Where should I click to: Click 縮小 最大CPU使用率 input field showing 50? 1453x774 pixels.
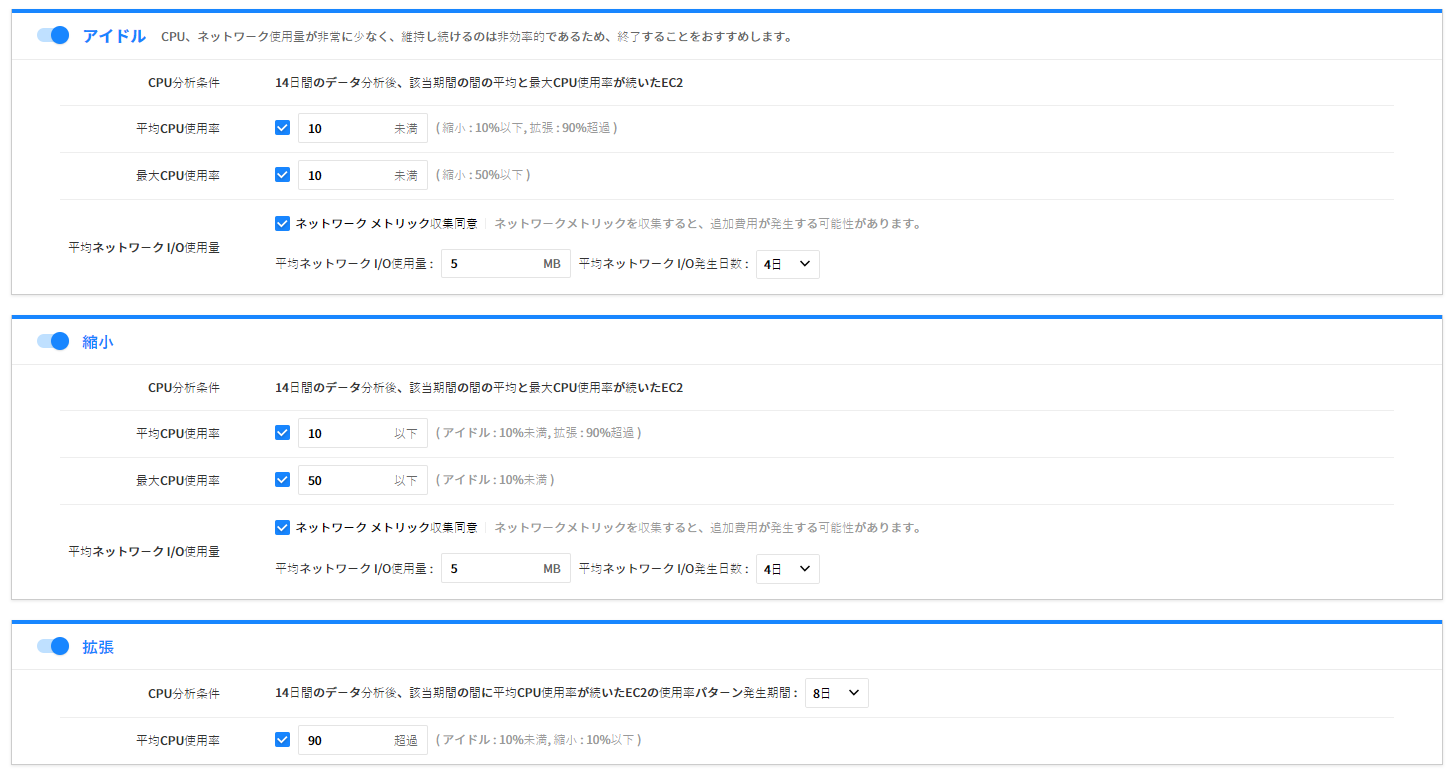tap(345, 480)
